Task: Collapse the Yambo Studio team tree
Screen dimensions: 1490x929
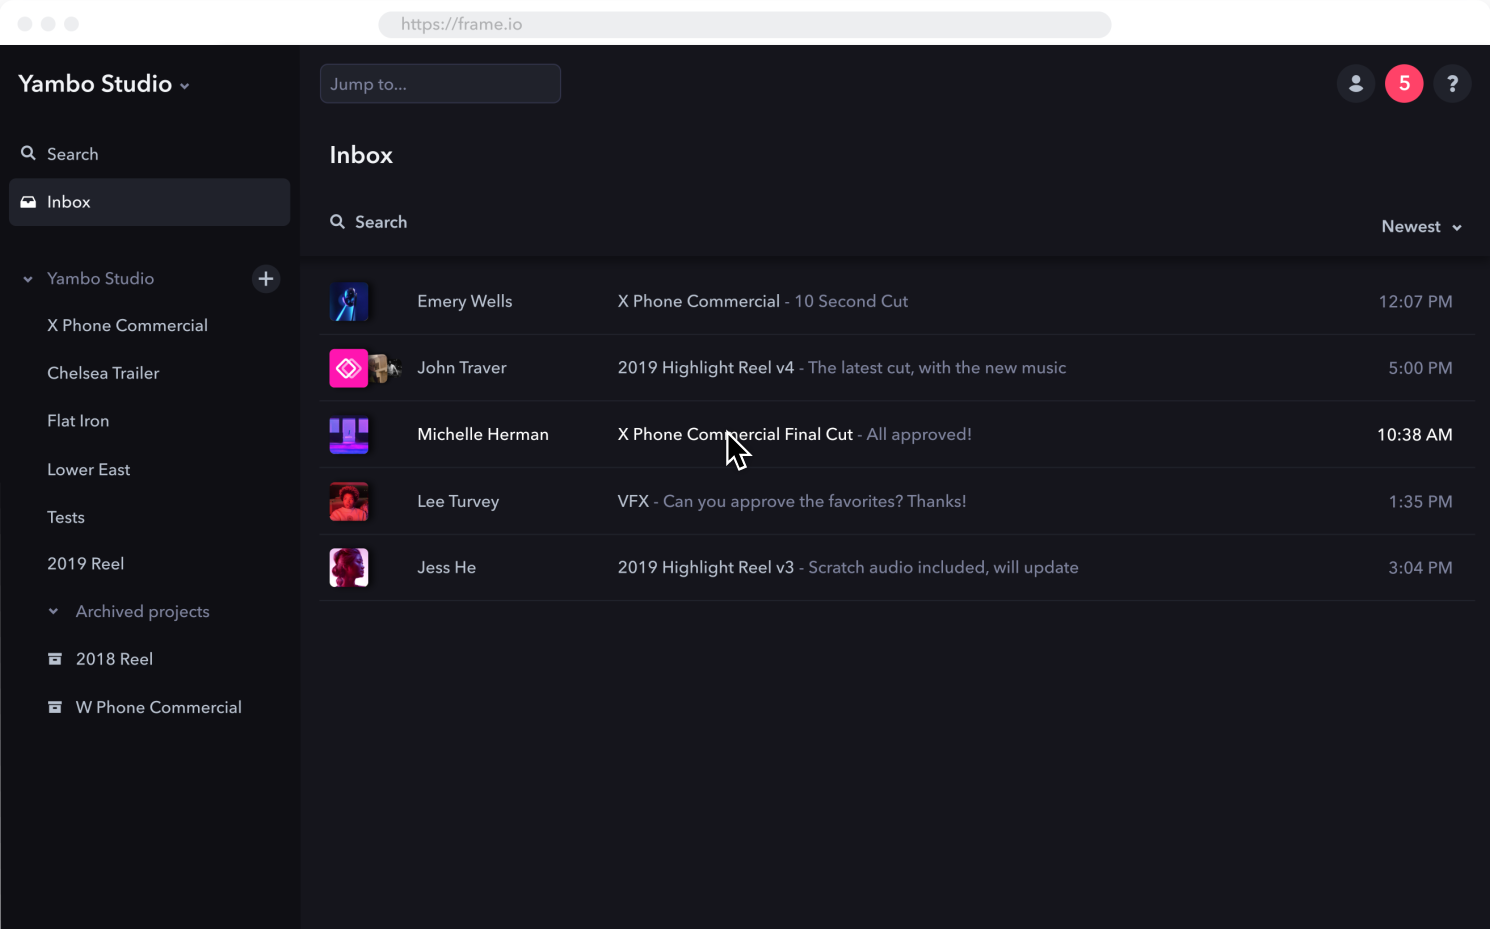Action: pyautogui.click(x=28, y=279)
